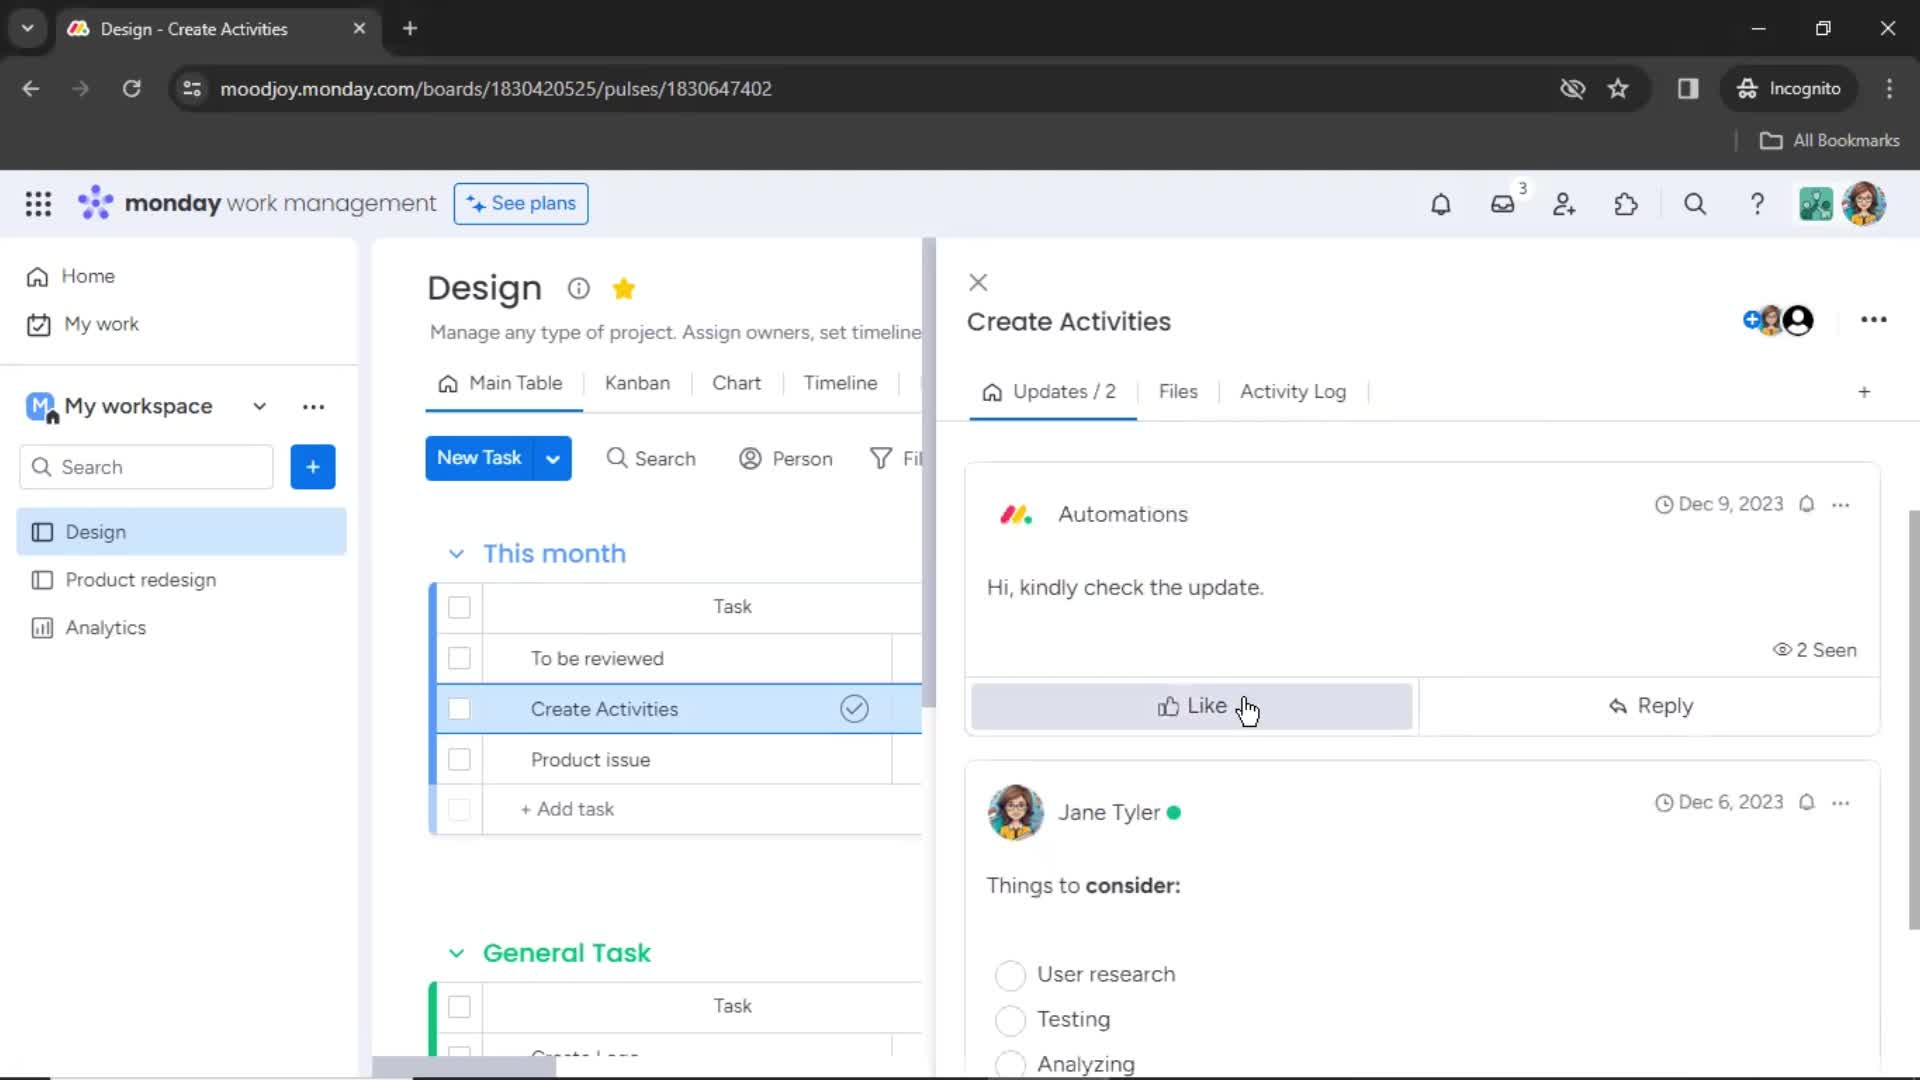This screenshot has height=1080, width=1920.
Task: Click the Activity Log tab
Action: click(x=1292, y=392)
